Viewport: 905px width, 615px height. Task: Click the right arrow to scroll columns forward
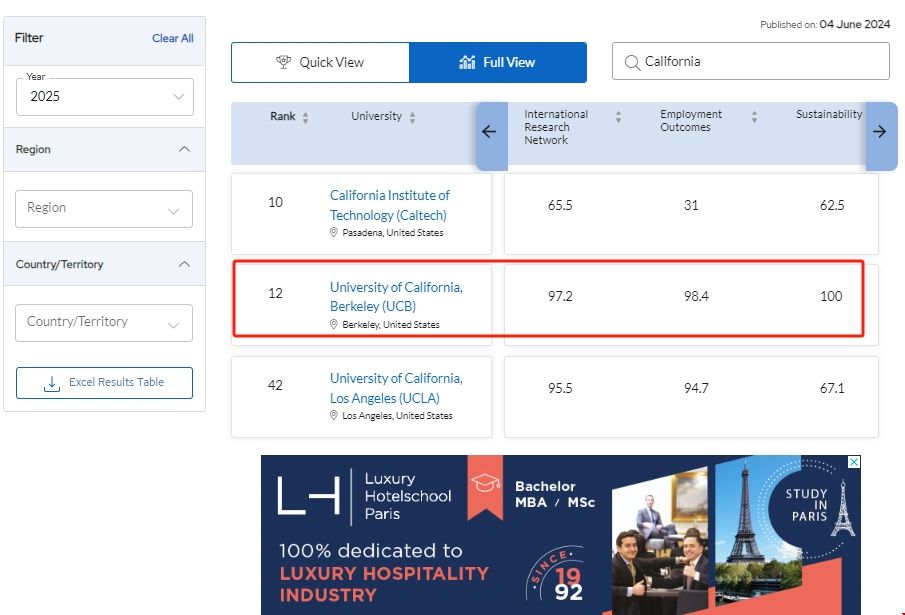tap(879, 132)
